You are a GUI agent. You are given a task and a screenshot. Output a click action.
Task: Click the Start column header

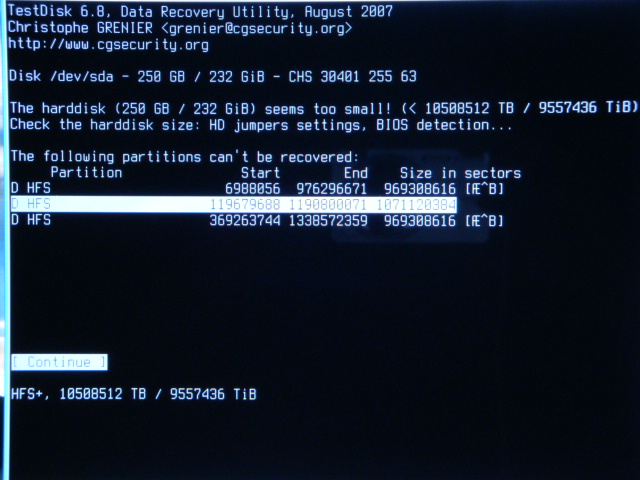pos(260,173)
